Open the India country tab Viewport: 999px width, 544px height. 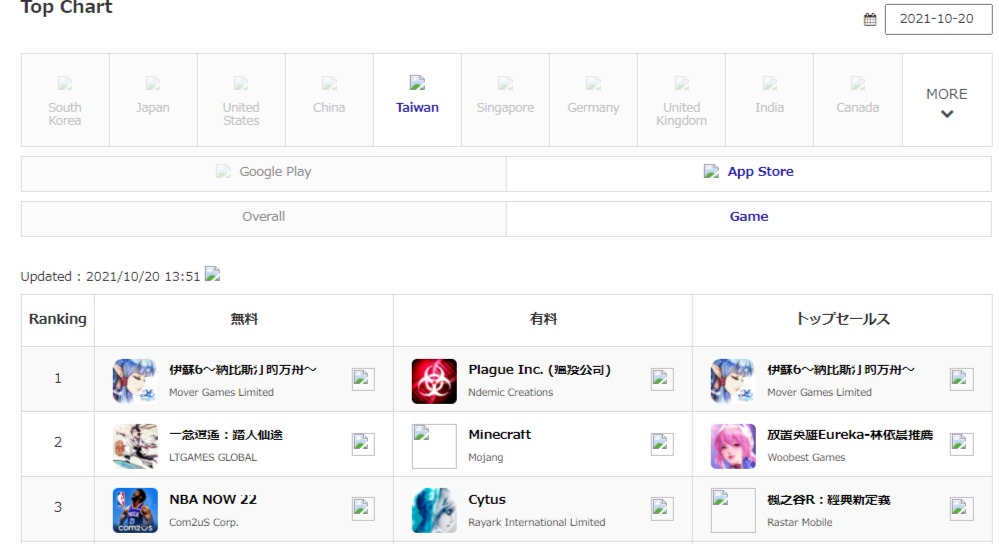pos(769,100)
